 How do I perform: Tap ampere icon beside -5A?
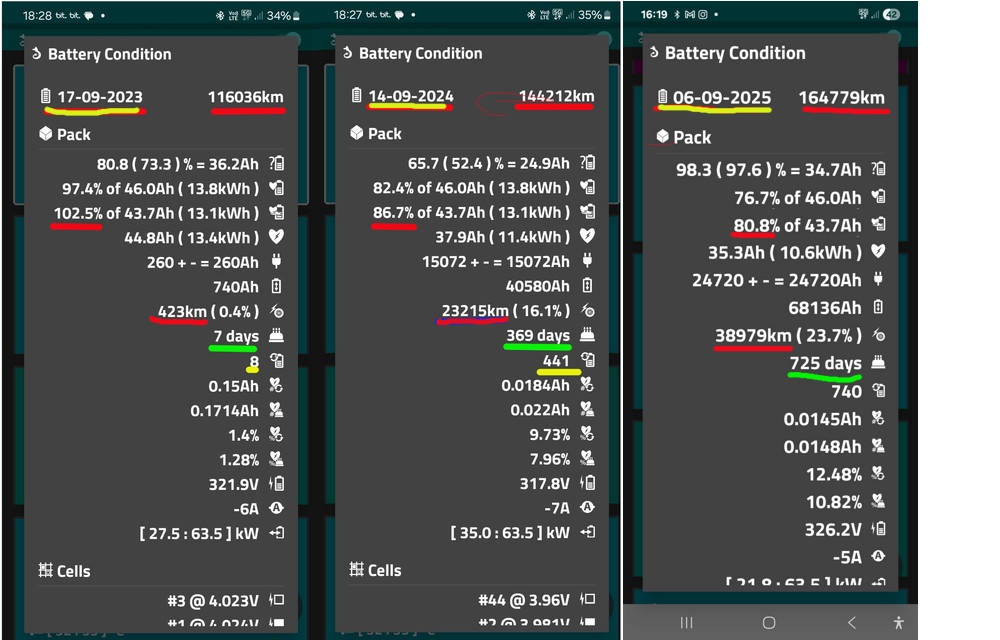(x=878, y=556)
